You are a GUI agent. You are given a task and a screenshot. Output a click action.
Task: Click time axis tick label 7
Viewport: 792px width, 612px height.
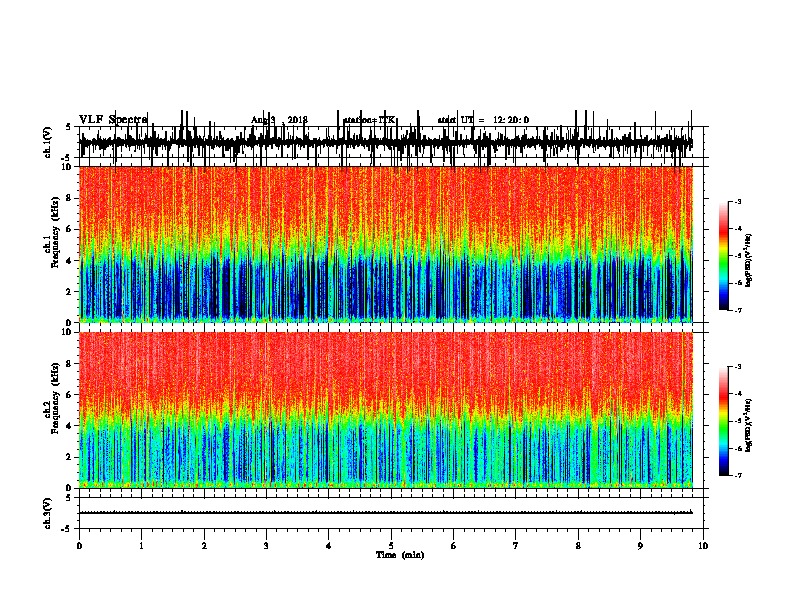(516, 546)
